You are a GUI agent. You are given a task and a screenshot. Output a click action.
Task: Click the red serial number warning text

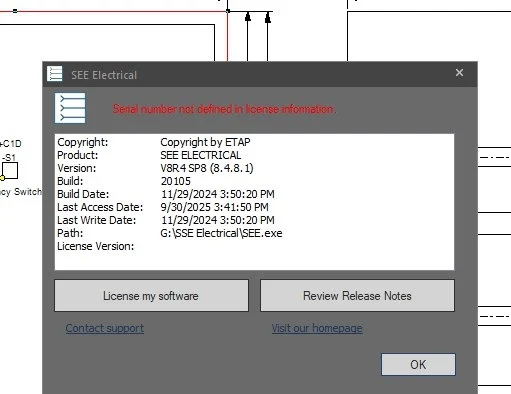click(x=224, y=109)
